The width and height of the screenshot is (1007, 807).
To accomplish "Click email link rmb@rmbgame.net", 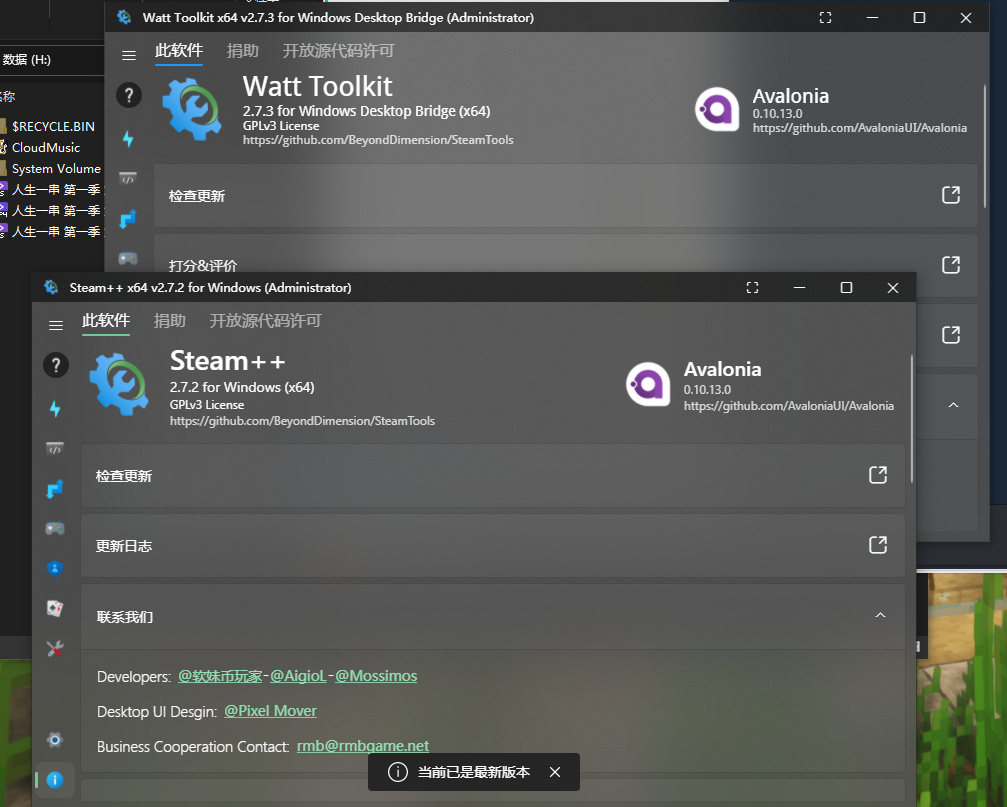I will click(x=363, y=746).
